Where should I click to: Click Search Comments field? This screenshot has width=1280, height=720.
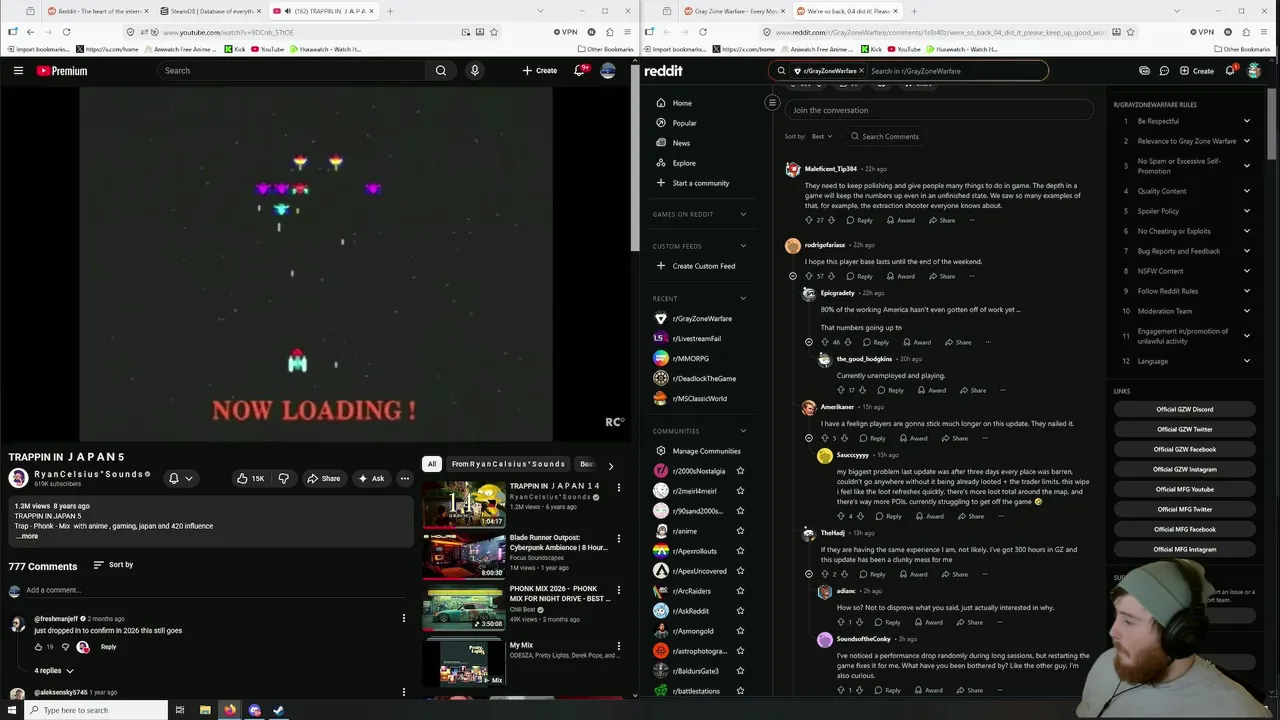tap(884, 136)
